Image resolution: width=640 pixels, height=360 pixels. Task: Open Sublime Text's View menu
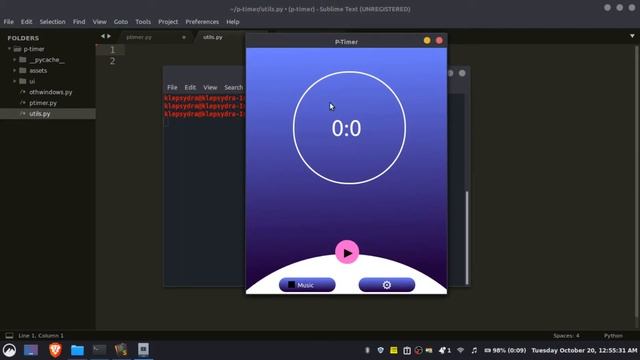(99, 22)
